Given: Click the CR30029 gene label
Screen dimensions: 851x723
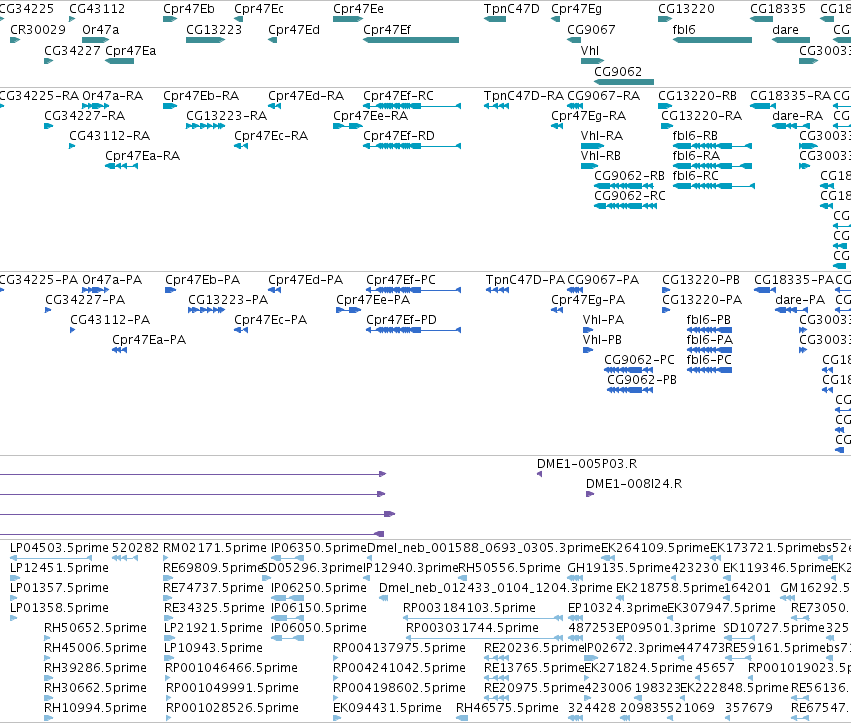Looking at the screenshot, I should coord(38,29).
